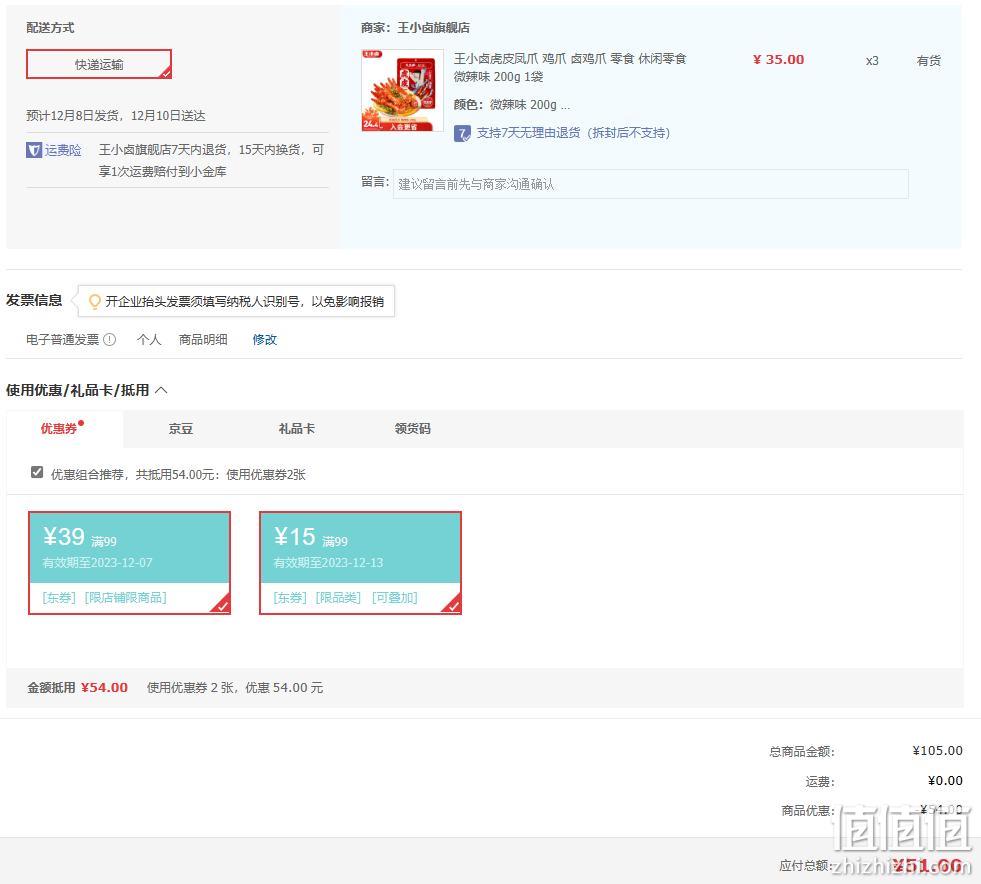The height and width of the screenshot is (884, 981).
Task: Click the 商品明细 invoice content text
Action: 203,340
